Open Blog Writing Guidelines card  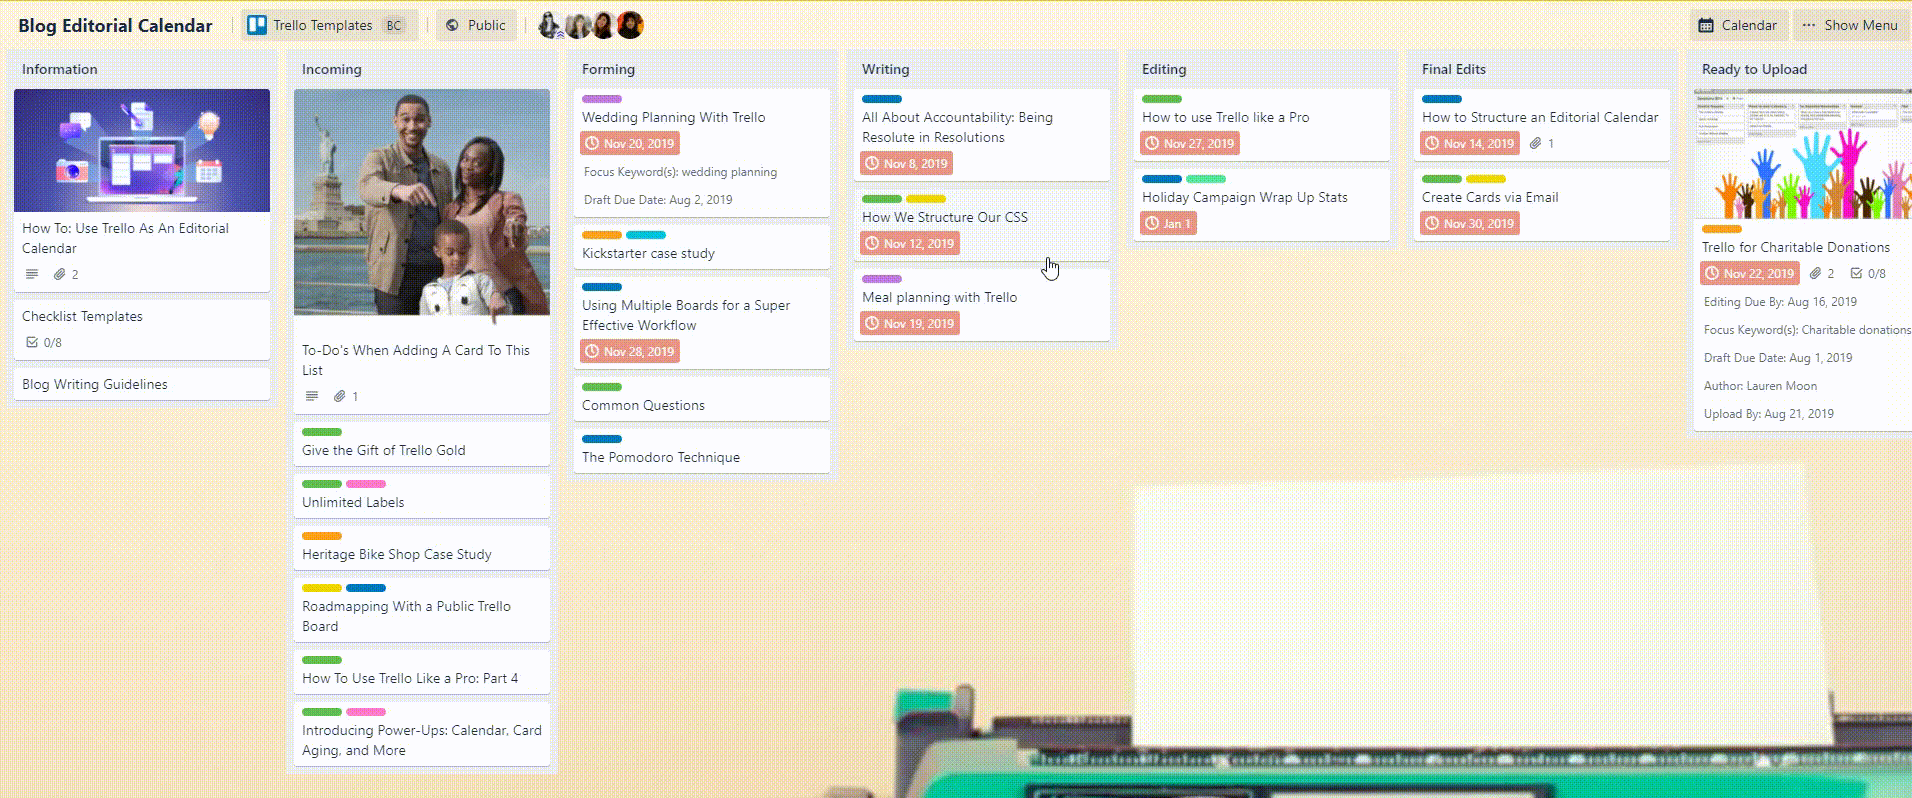click(x=142, y=384)
